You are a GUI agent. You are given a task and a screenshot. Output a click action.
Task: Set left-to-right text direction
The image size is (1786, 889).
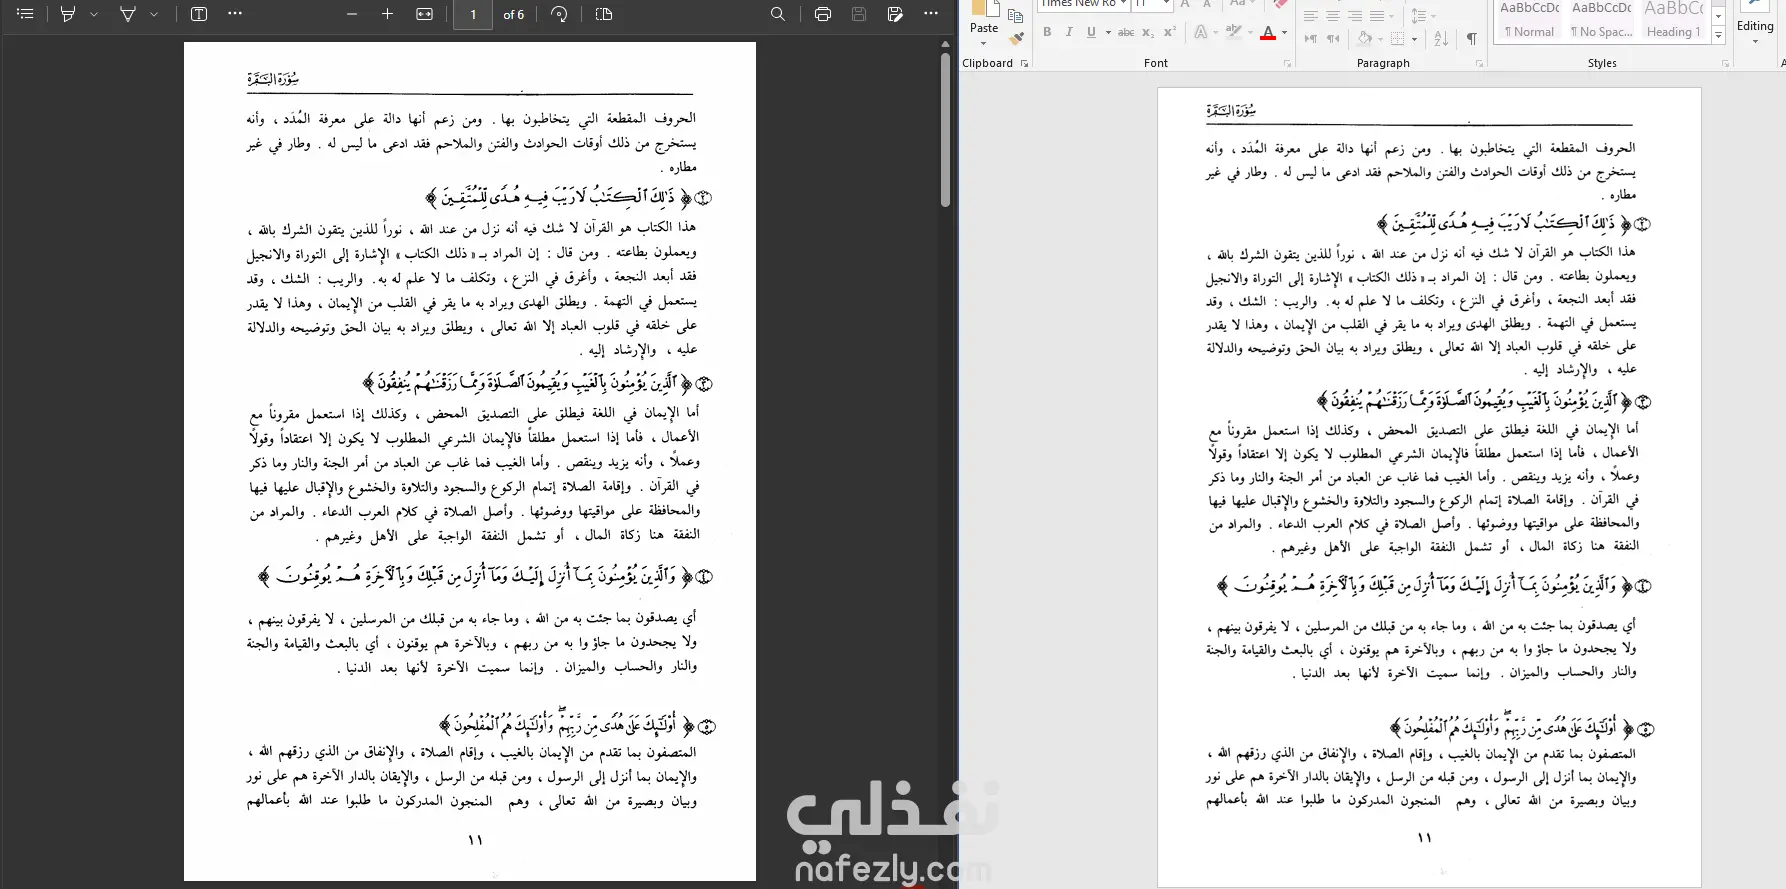[x=1311, y=39]
